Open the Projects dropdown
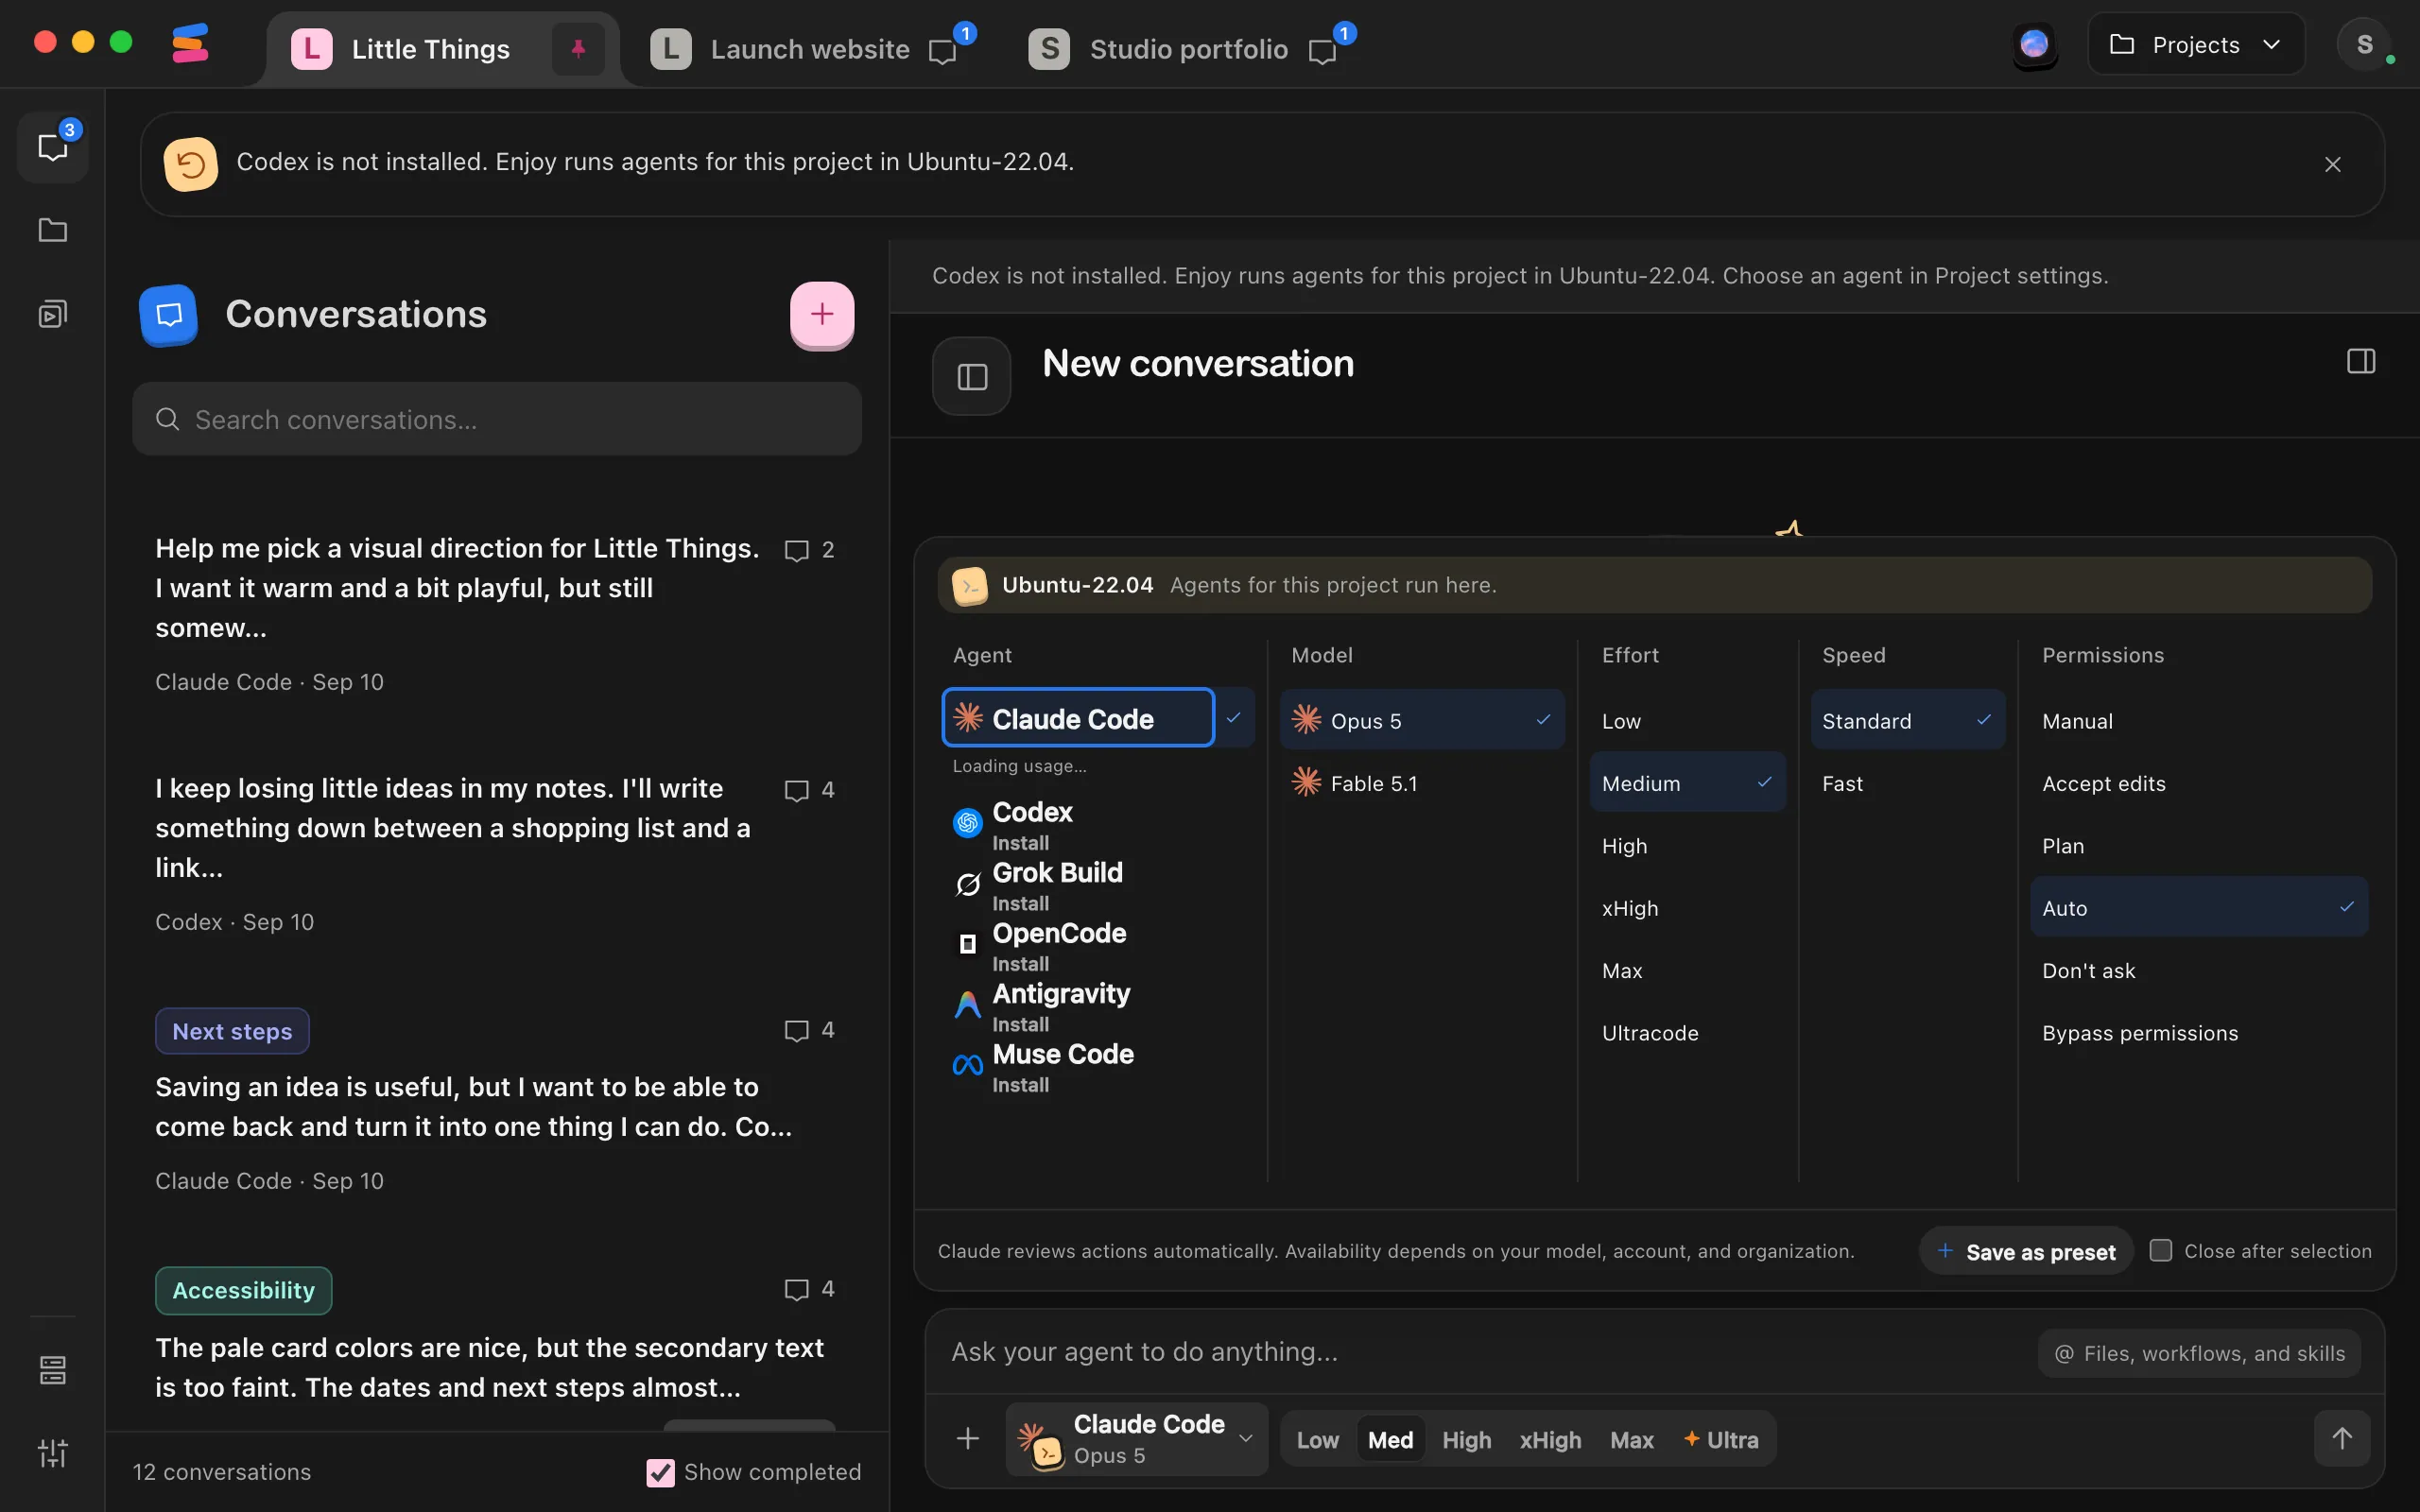The image size is (2420, 1512). tap(2196, 45)
